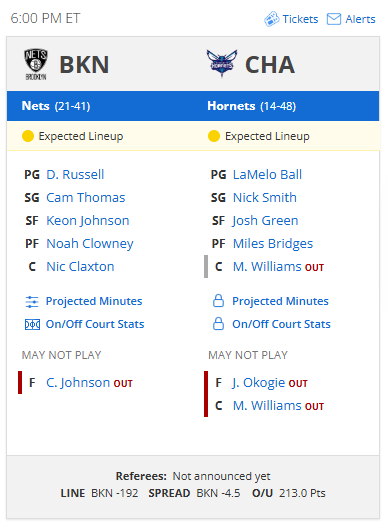Click the Nets On/Off Court Stats court icon
Viewport: 388px width, 530px height.
[32, 324]
